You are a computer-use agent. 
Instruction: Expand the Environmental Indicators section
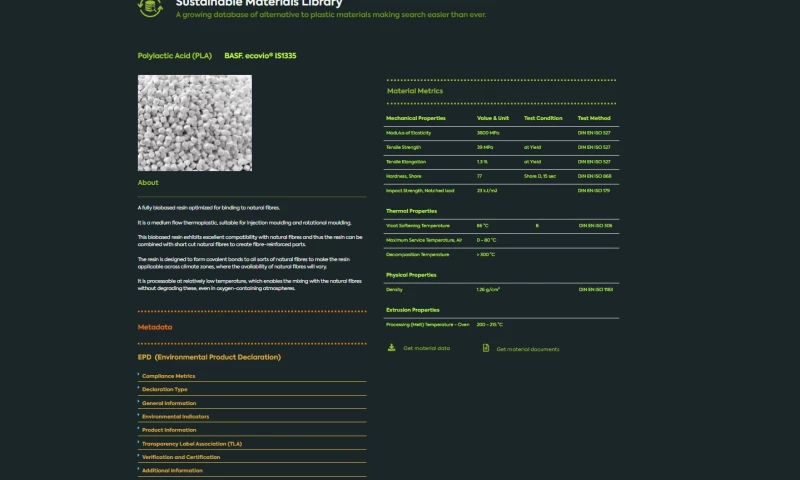point(252,416)
